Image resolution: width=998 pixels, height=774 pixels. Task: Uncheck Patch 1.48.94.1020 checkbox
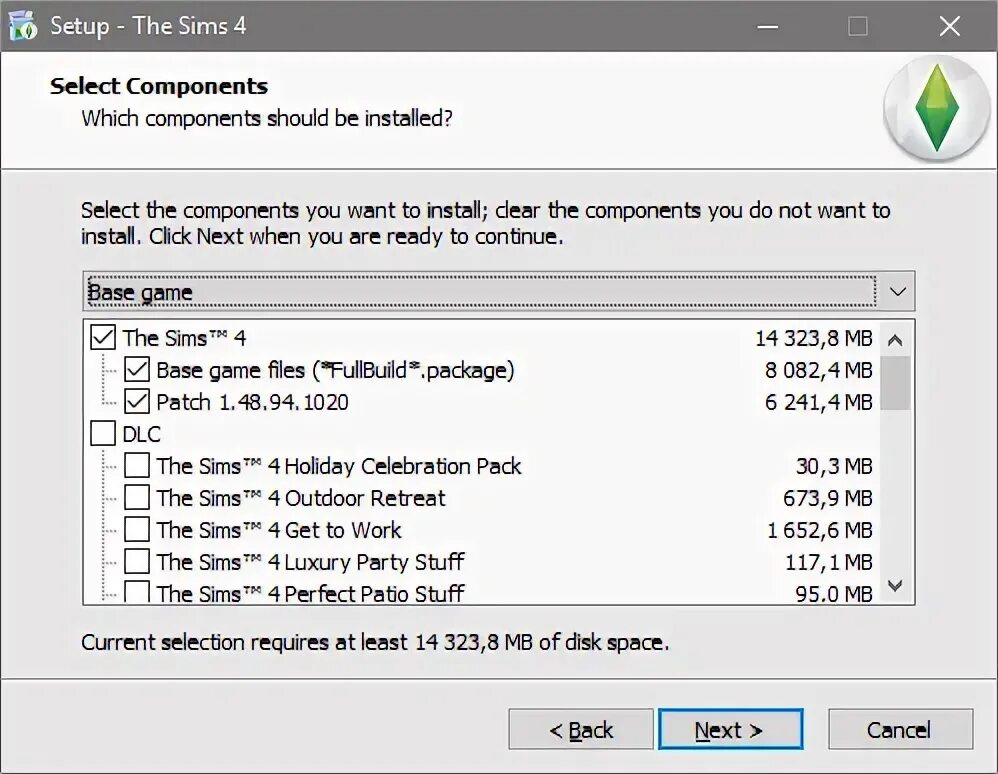coord(137,402)
